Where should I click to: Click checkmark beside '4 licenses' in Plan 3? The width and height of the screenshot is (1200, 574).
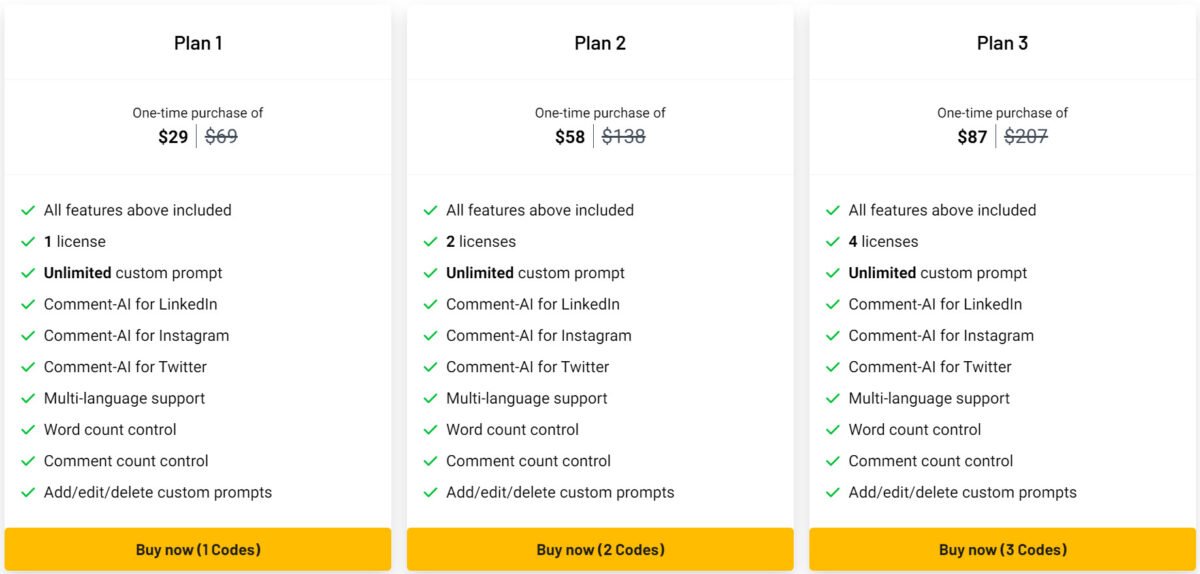pos(832,242)
